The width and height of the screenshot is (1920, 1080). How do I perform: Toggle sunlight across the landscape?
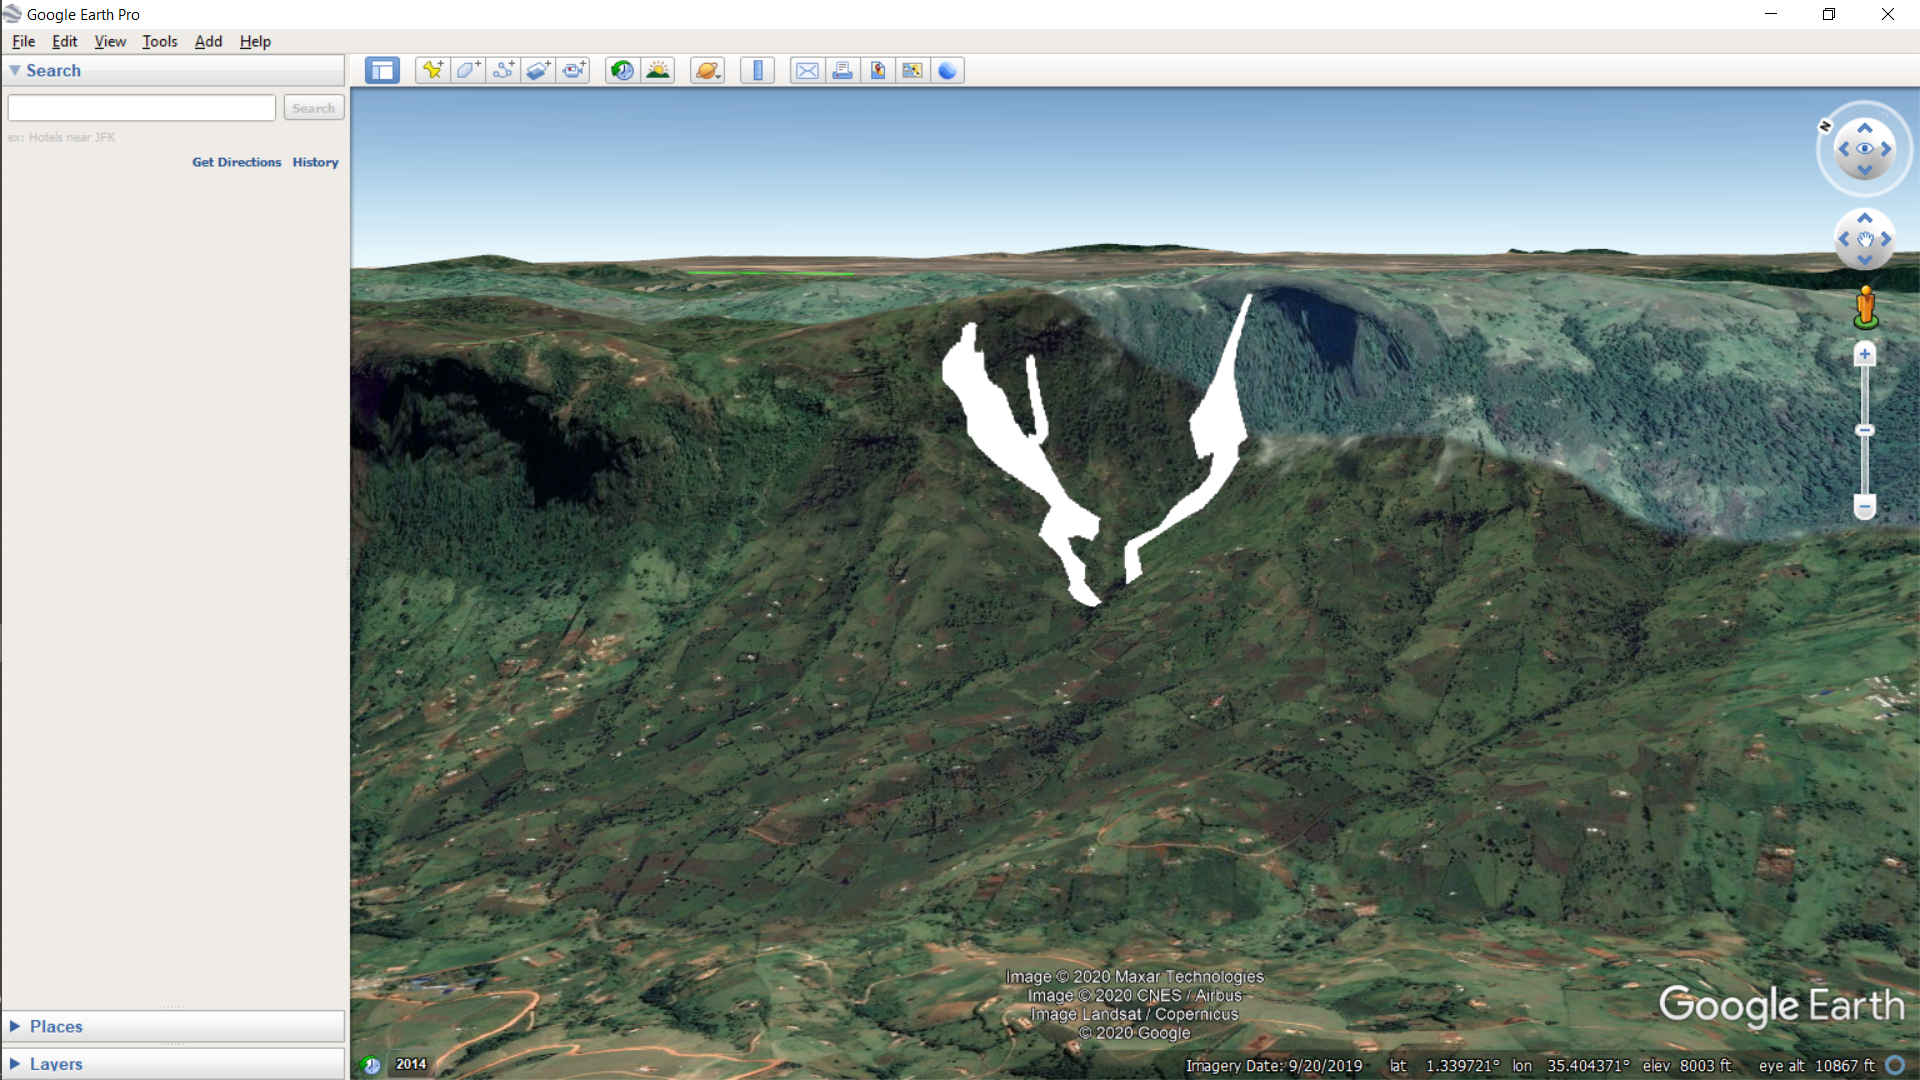[658, 70]
